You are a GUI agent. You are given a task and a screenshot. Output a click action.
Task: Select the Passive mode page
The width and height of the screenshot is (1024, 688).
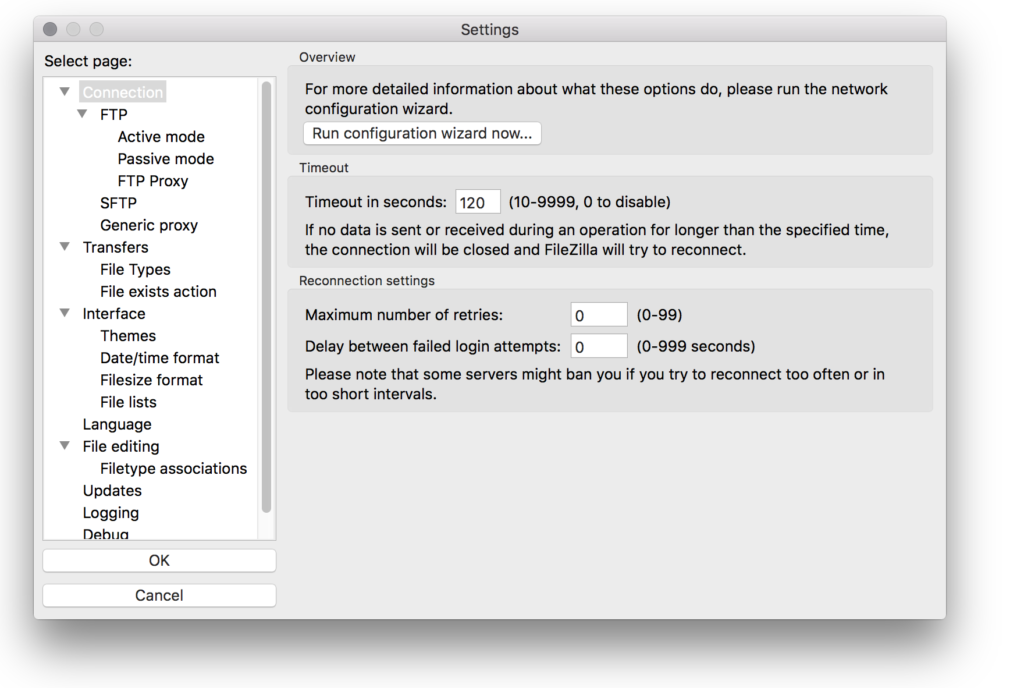165,158
